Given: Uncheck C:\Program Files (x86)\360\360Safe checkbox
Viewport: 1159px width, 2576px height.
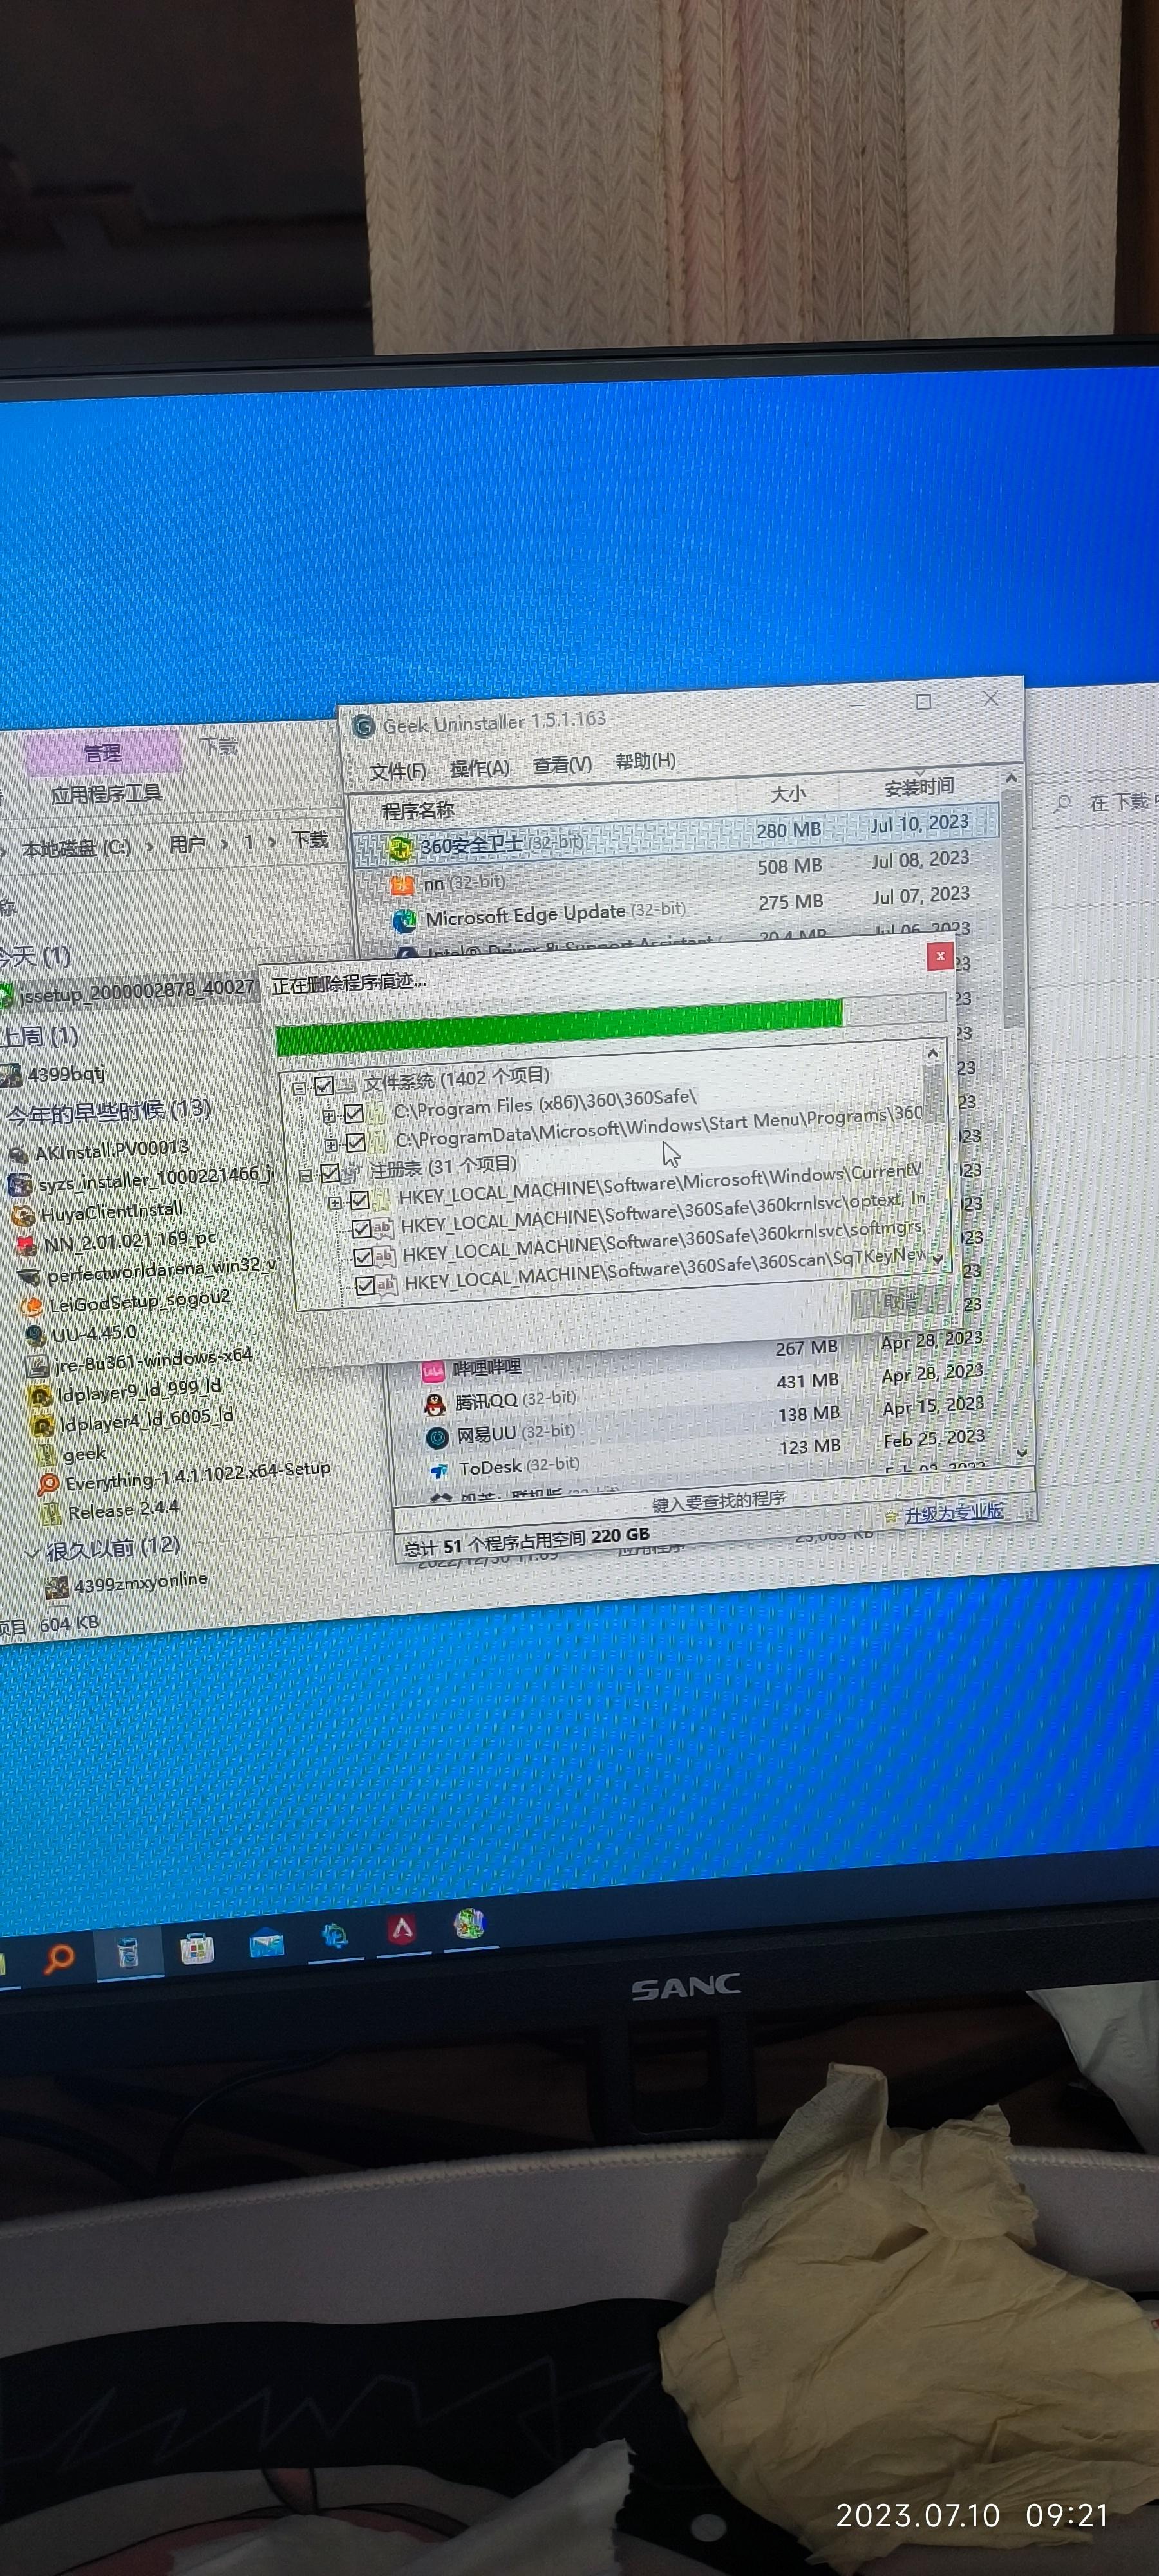Looking at the screenshot, I should (354, 1113).
